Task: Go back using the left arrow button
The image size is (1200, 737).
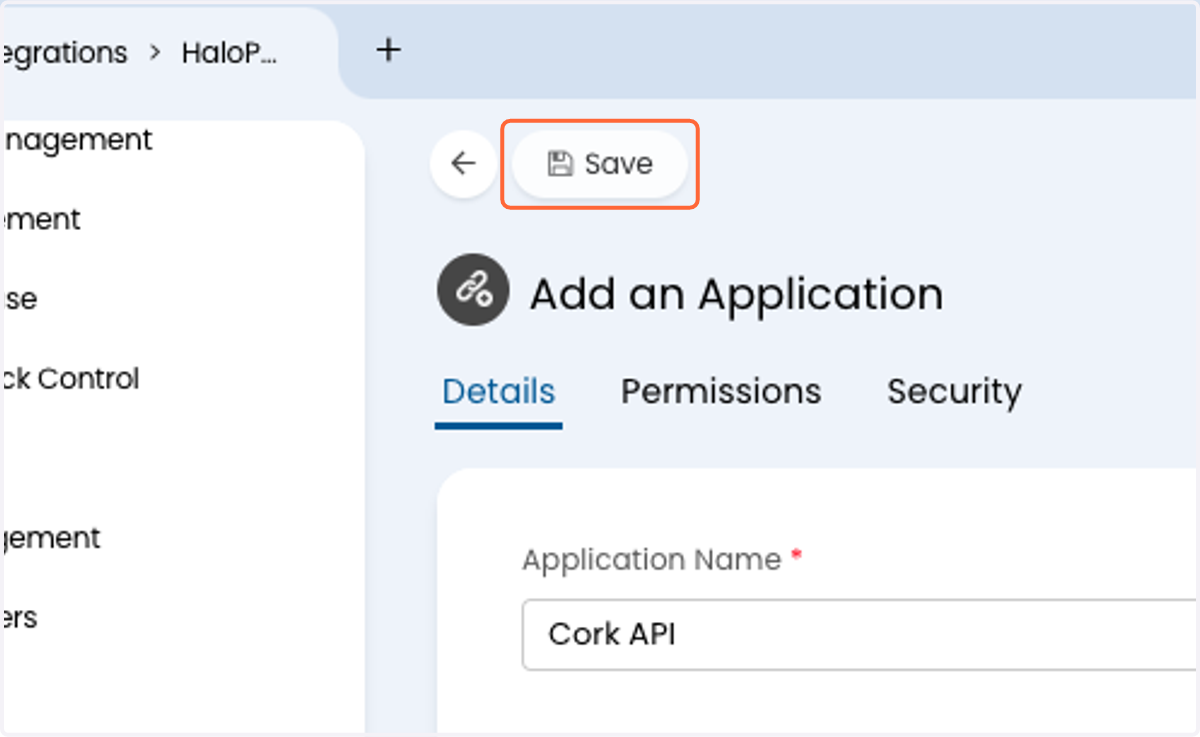Action: (463, 163)
